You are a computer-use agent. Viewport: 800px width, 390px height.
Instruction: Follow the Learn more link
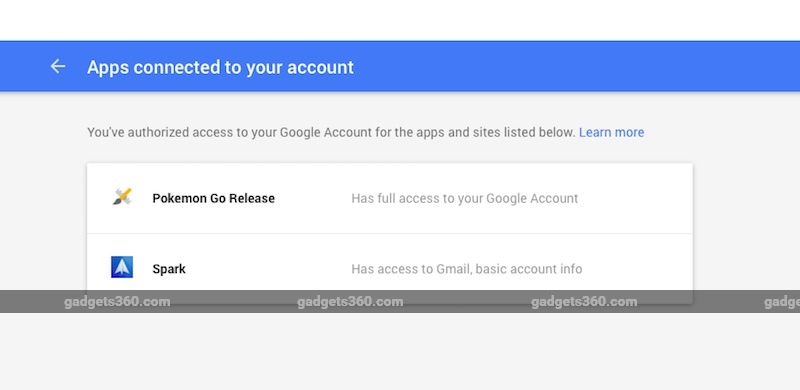pos(611,132)
